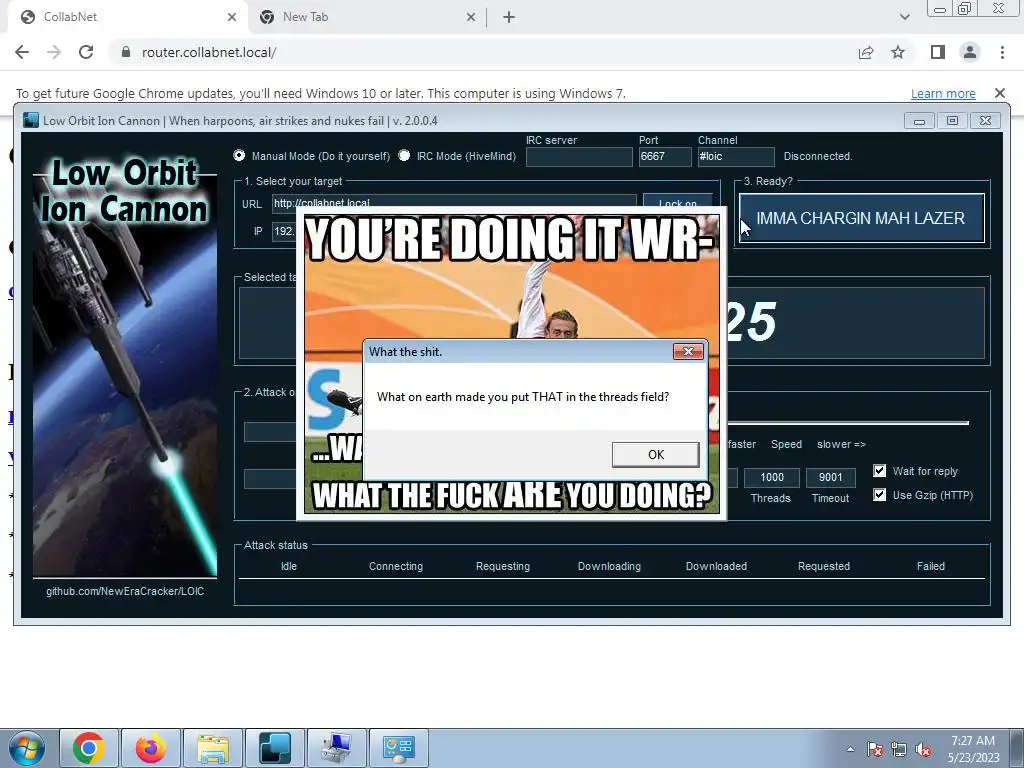This screenshot has width=1024, height=768.
Task: Select IRC Mode (HiveMind) radio button
Action: click(404, 155)
